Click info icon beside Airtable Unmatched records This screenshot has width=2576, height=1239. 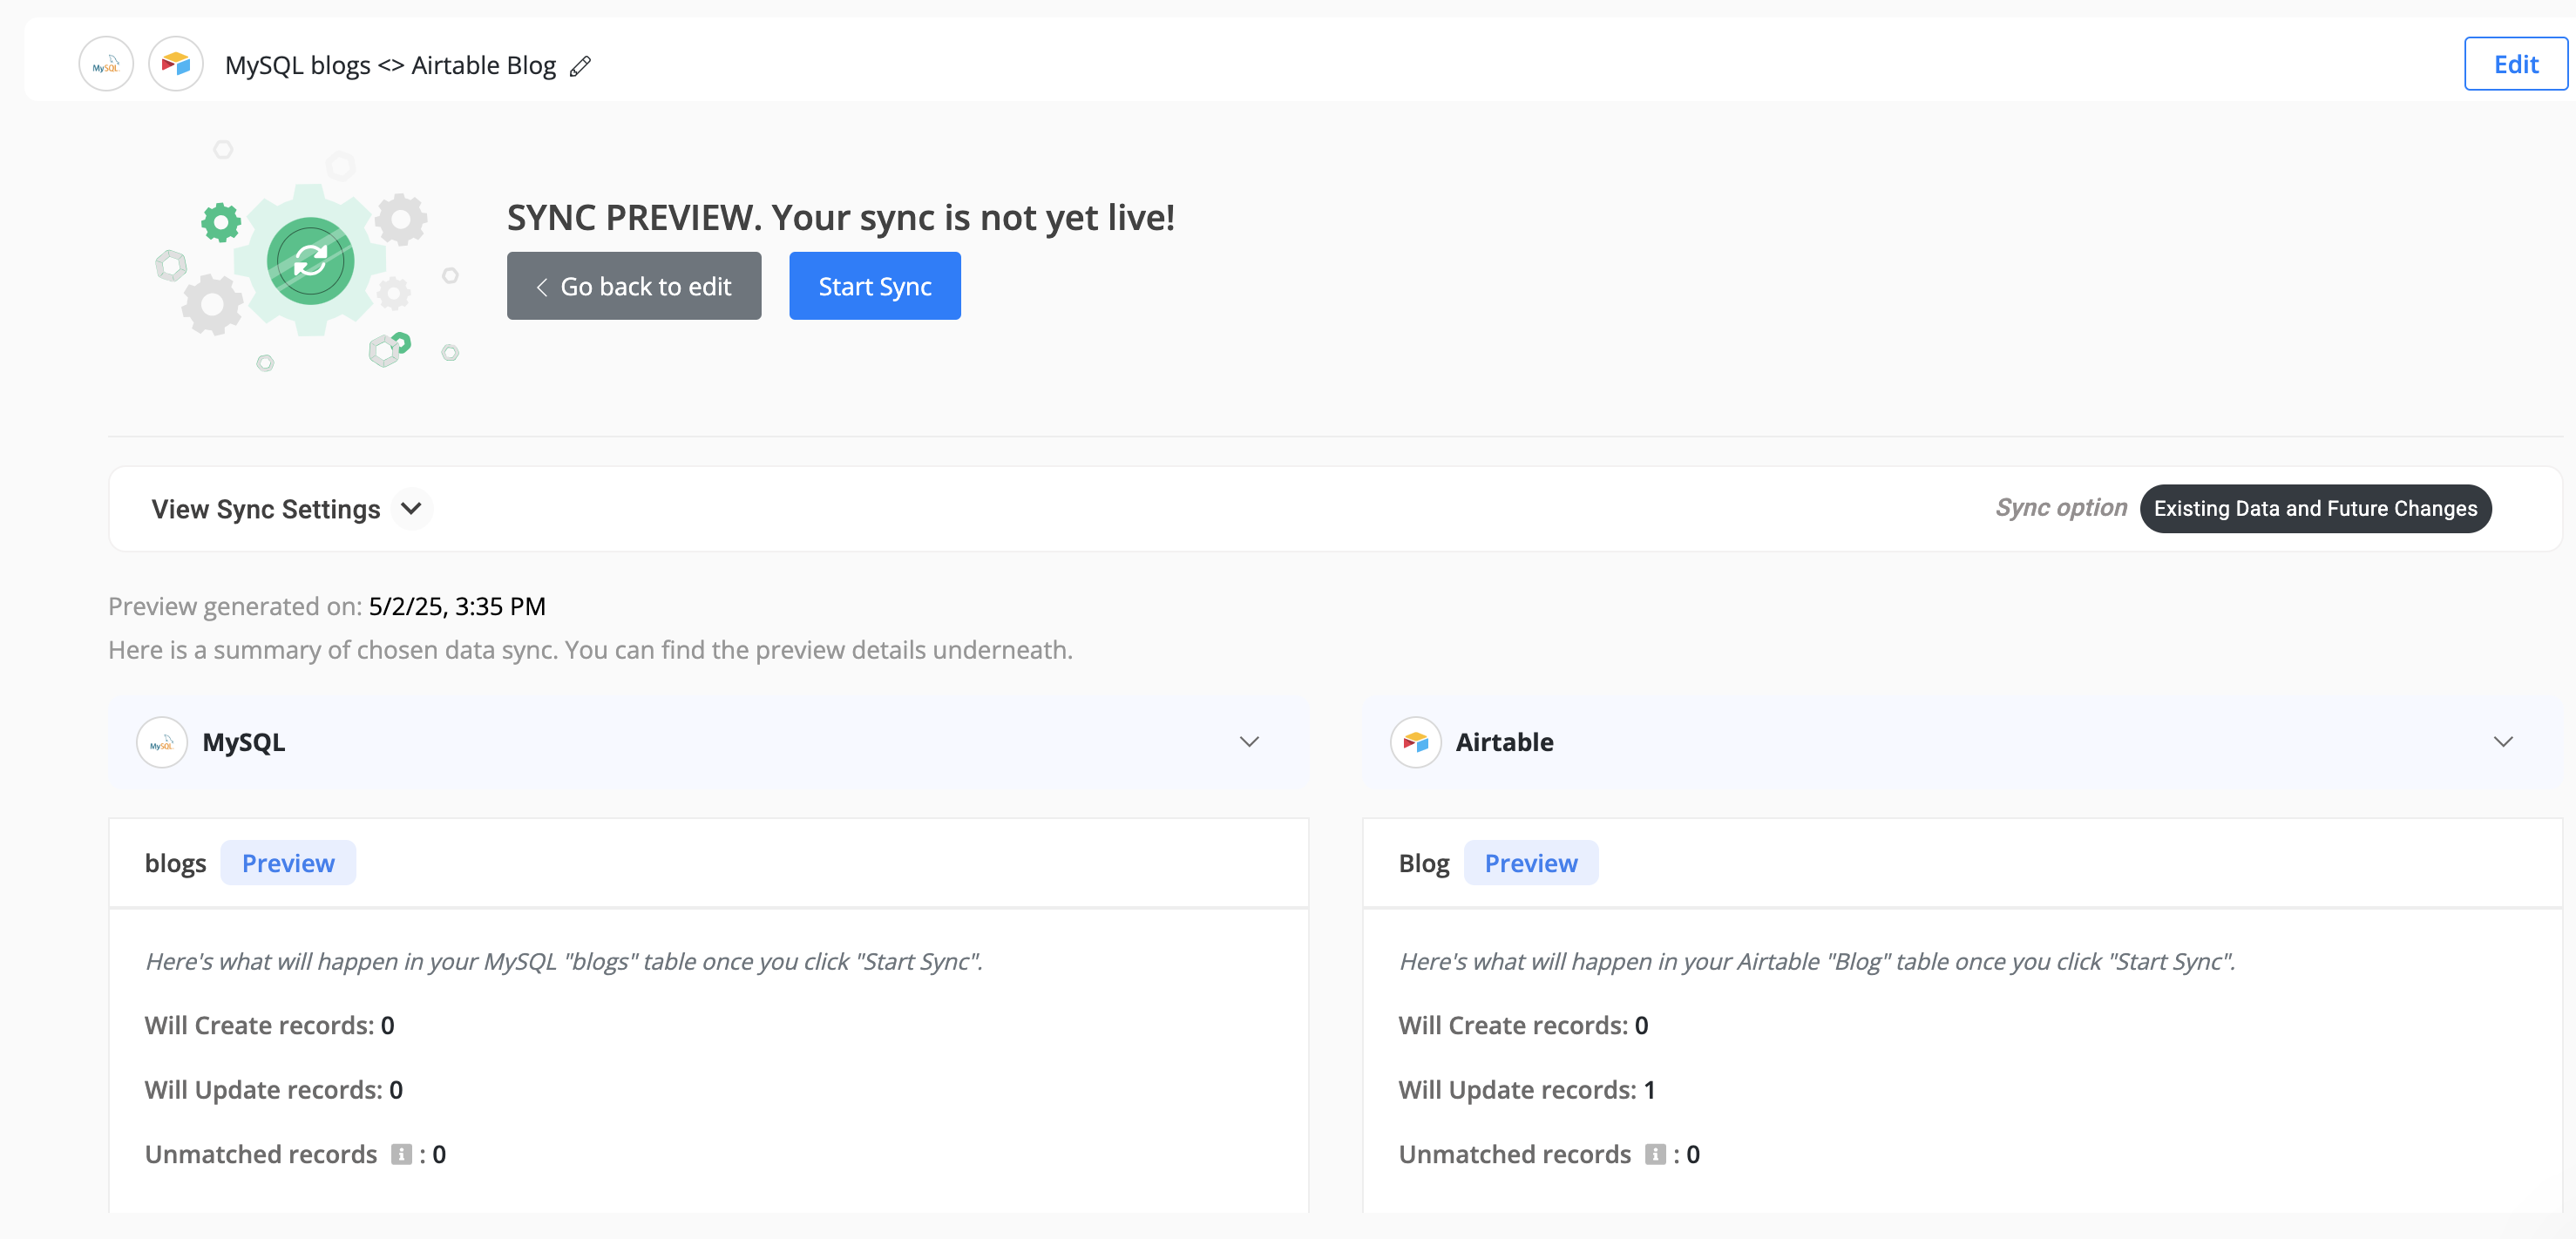tap(1655, 1155)
